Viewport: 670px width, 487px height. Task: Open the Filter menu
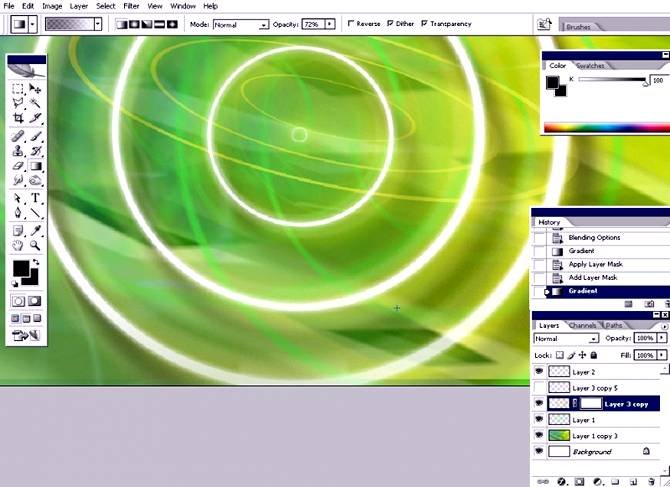pyautogui.click(x=131, y=6)
